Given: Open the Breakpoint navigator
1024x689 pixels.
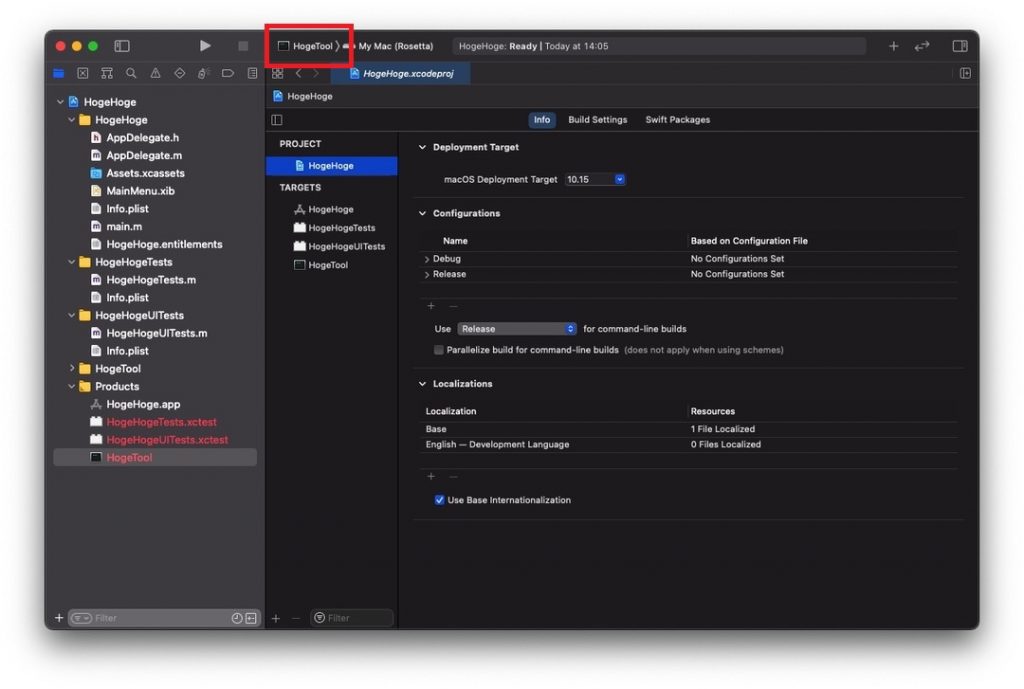Looking at the screenshot, I should (228, 73).
